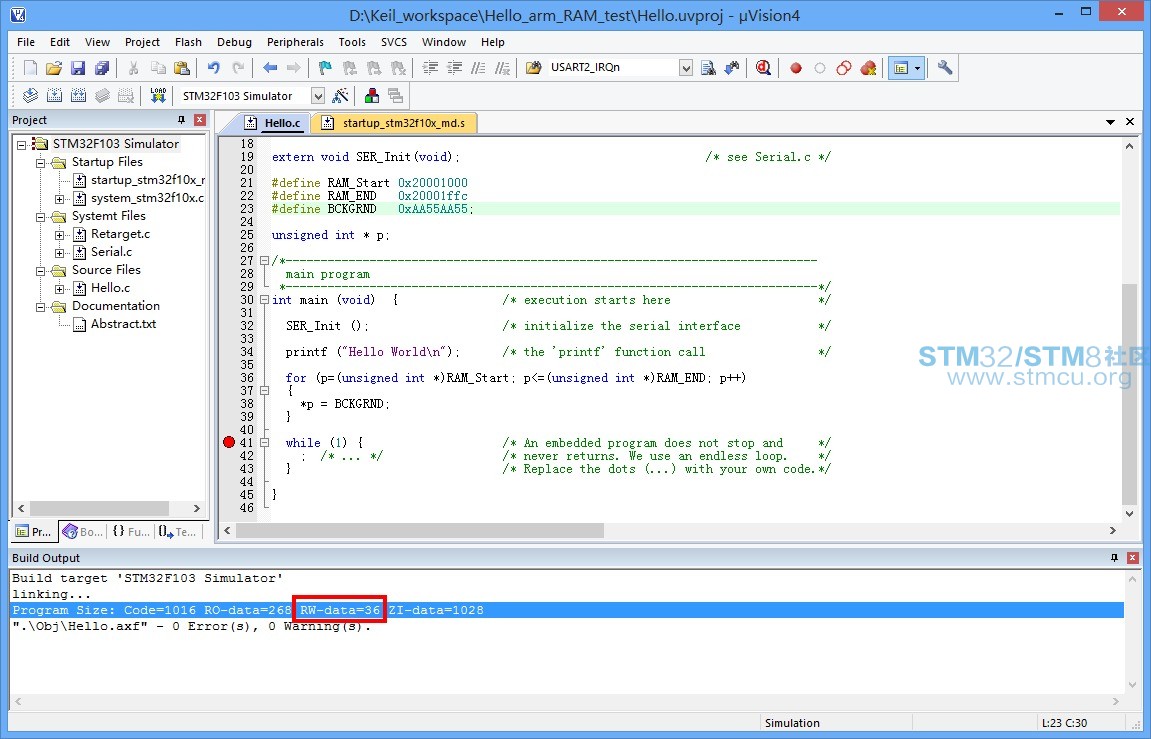The height and width of the screenshot is (739, 1151).
Task: Open the Debug menu
Action: click(x=234, y=42)
